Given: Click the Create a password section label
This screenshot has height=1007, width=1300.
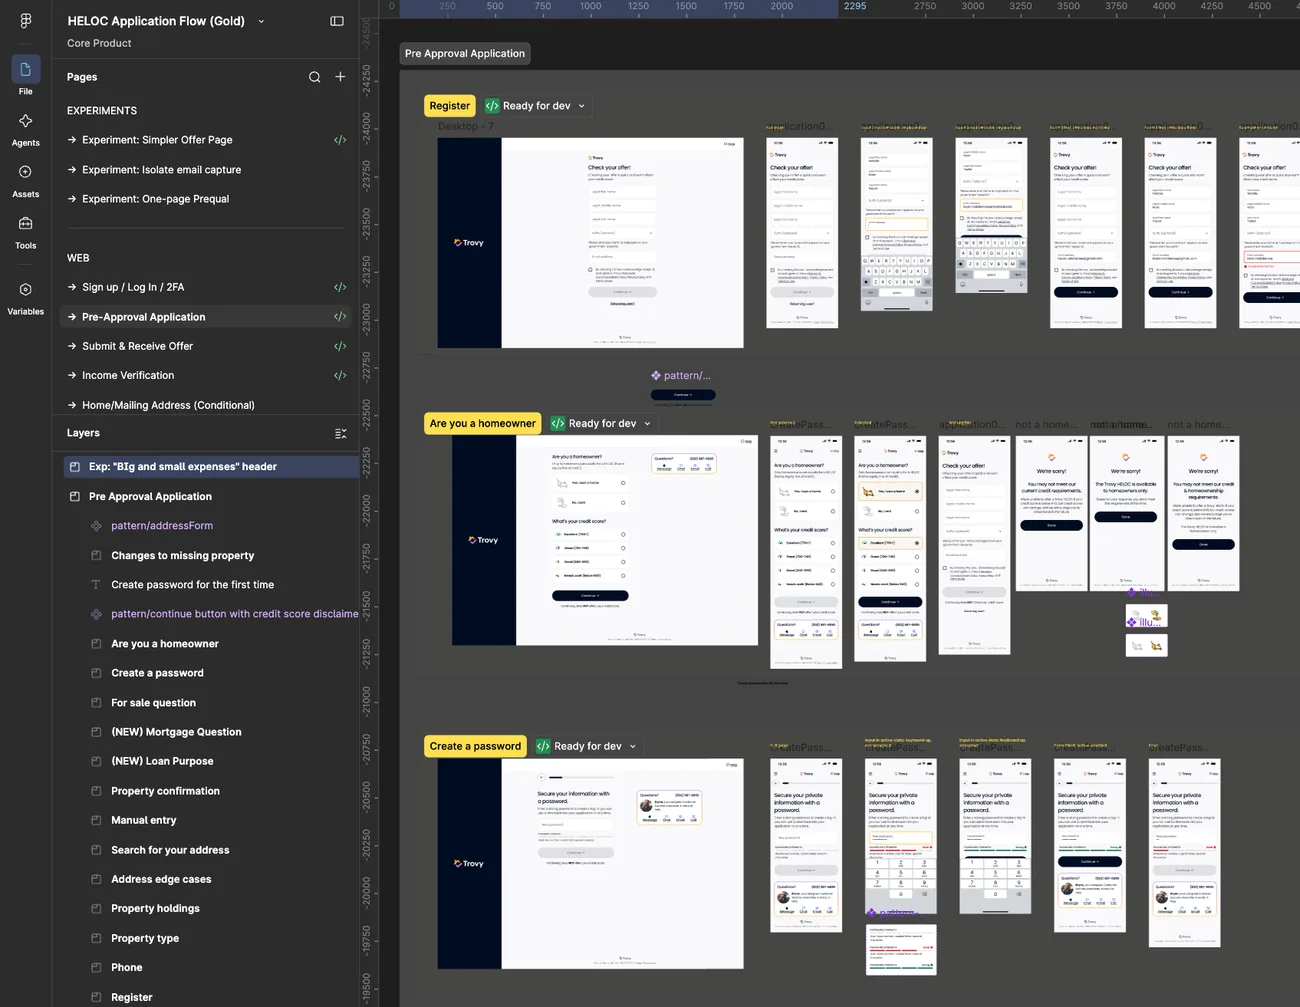Looking at the screenshot, I should [x=475, y=747].
